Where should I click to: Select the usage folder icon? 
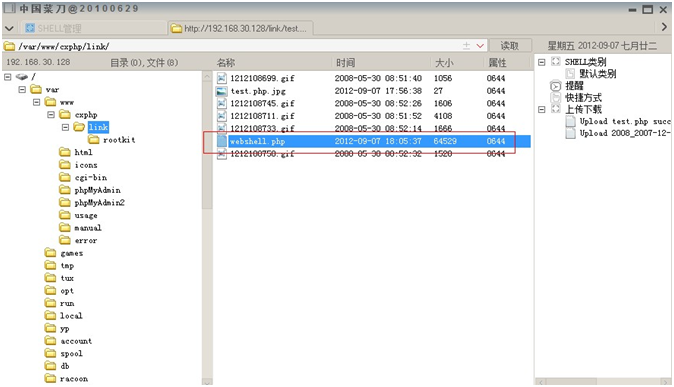click(x=65, y=215)
